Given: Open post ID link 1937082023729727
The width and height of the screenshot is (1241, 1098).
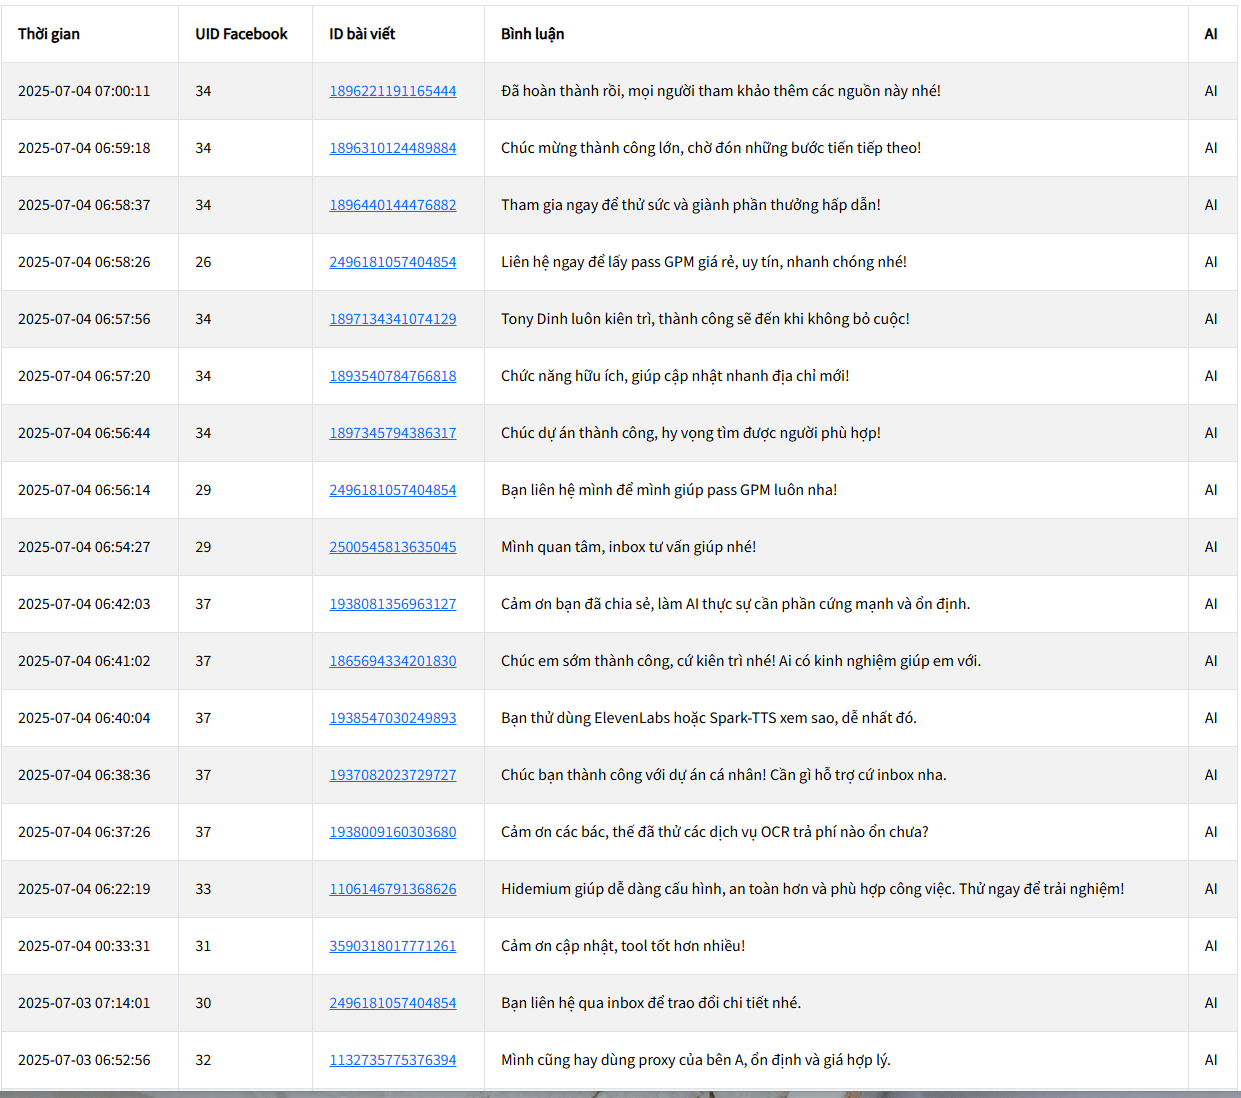Looking at the screenshot, I should point(393,775).
